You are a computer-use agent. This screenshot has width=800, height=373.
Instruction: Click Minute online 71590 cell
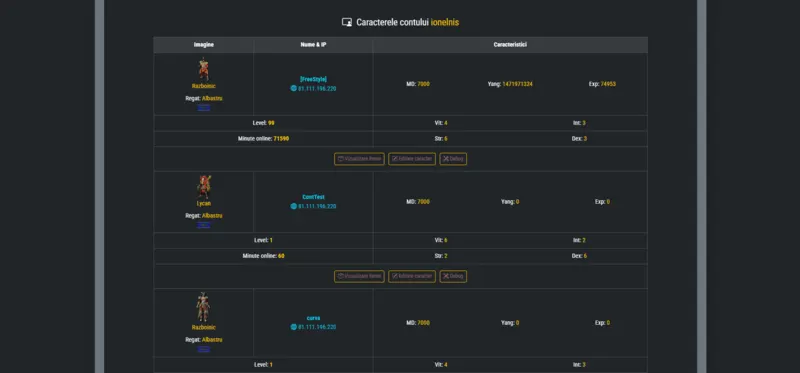263,139
